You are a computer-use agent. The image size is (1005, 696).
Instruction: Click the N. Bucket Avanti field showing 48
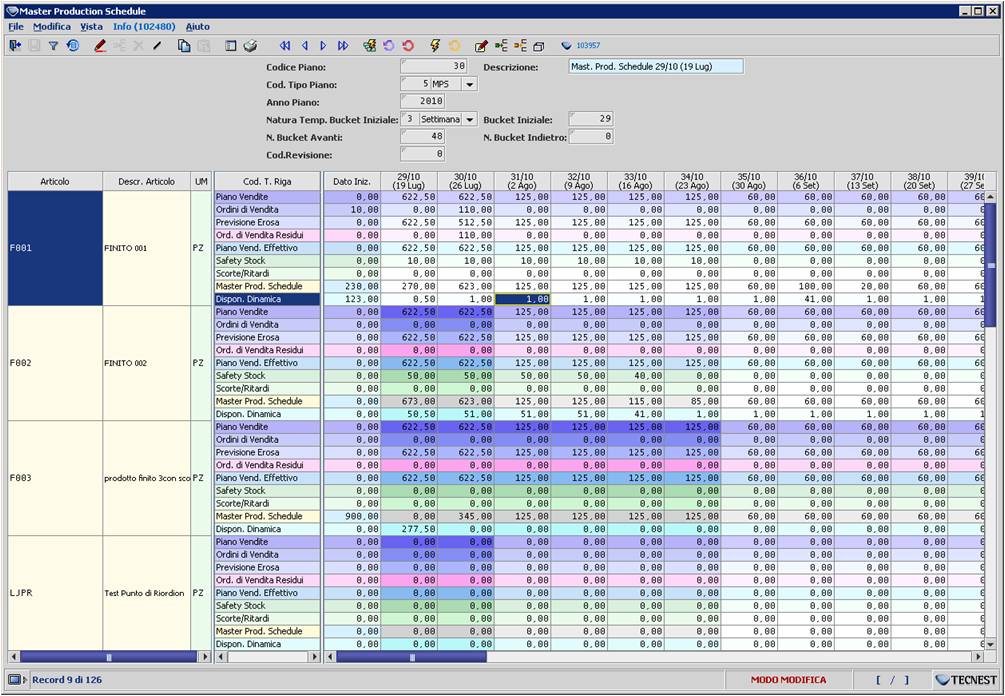coord(423,137)
